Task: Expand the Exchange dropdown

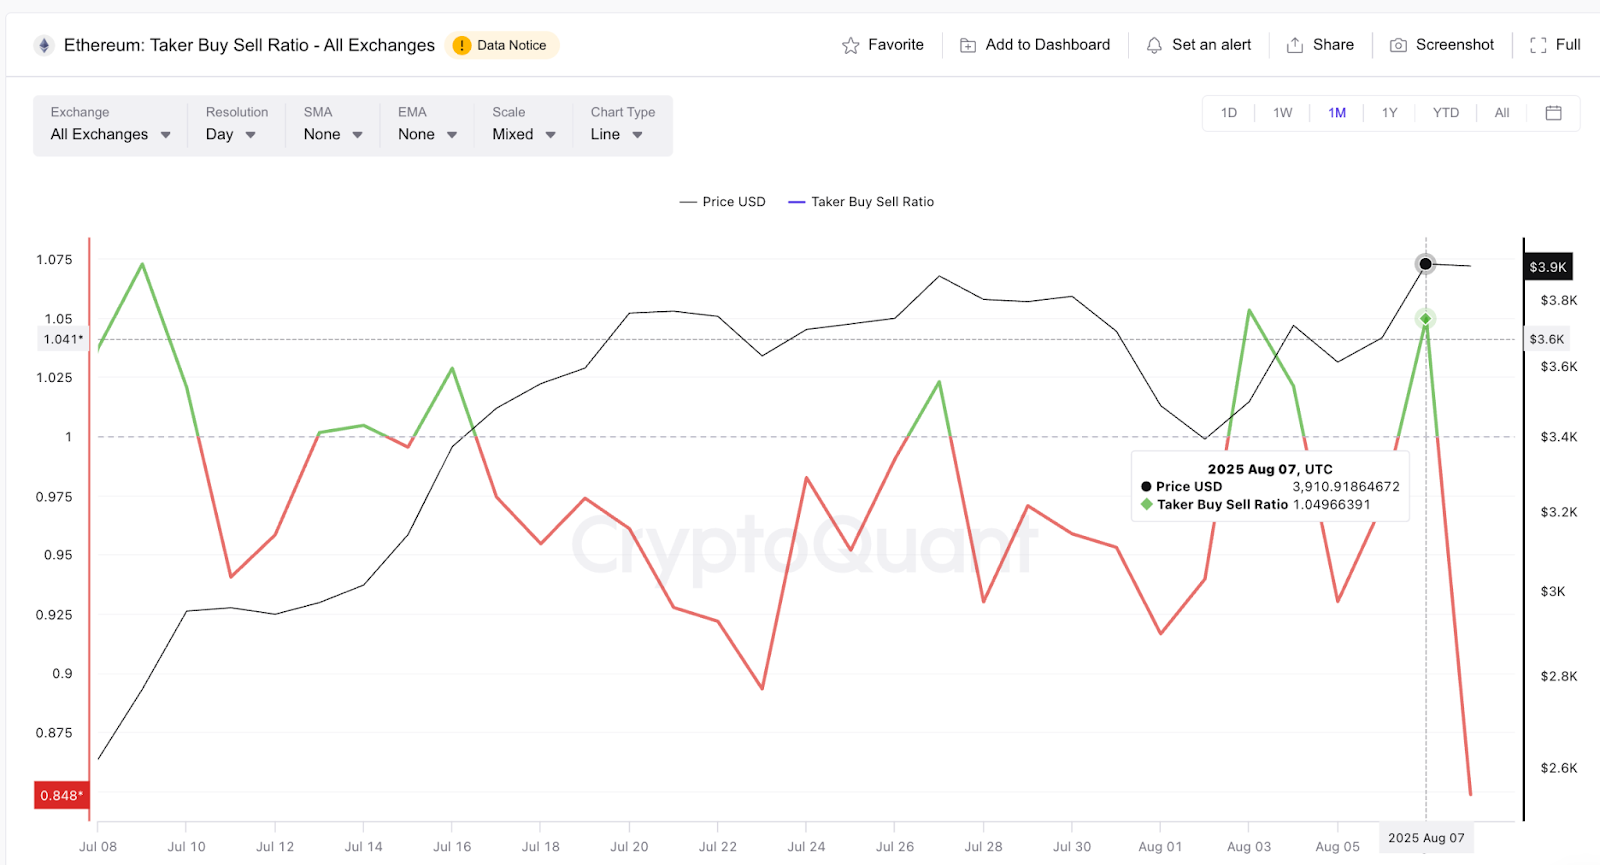Action: pos(110,134)
